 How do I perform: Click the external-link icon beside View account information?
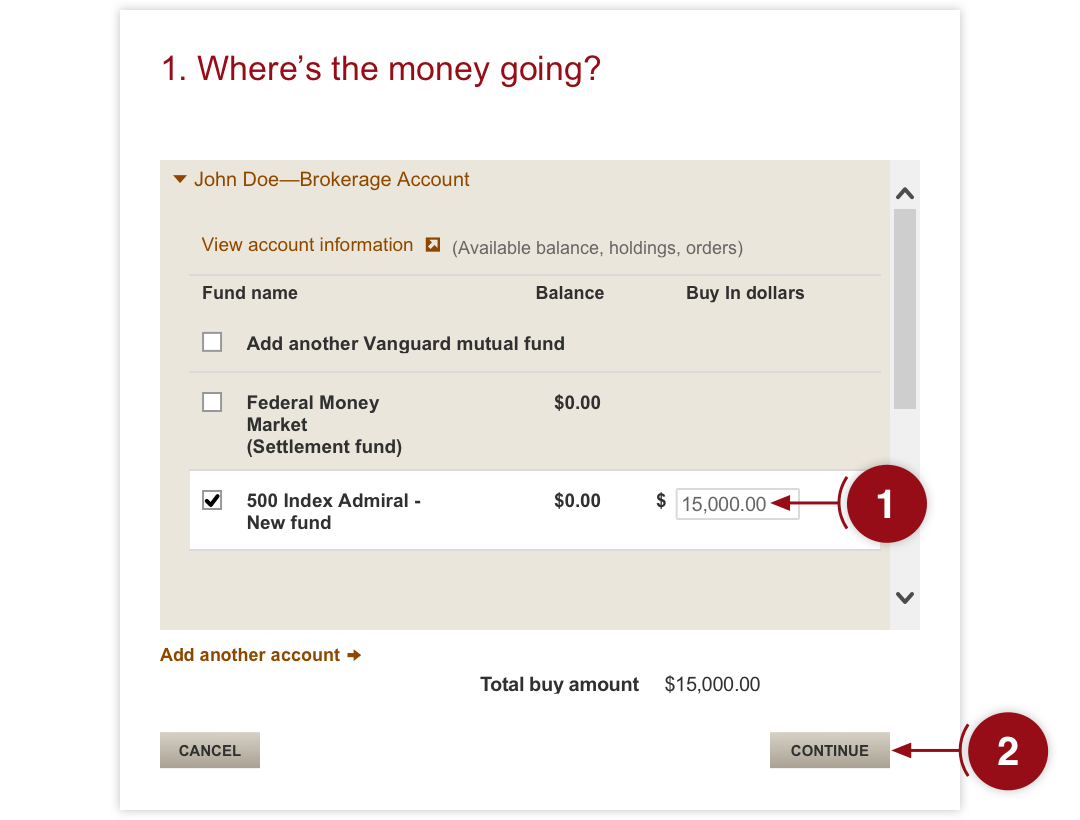[433, 244]
